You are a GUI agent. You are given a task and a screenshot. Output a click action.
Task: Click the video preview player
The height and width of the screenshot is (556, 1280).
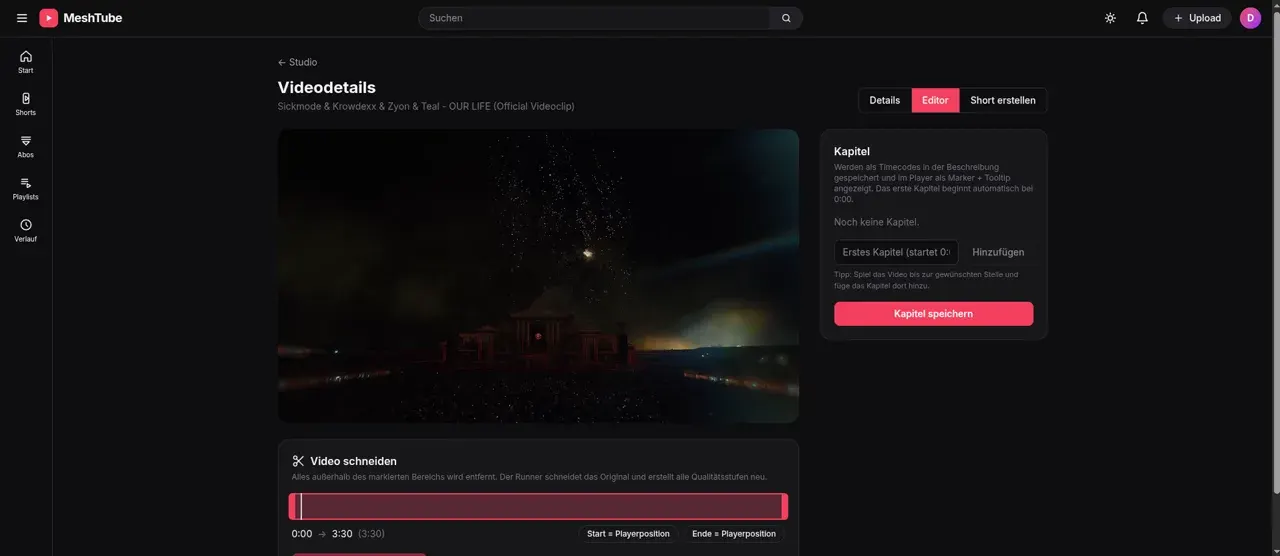click(538, 276)
